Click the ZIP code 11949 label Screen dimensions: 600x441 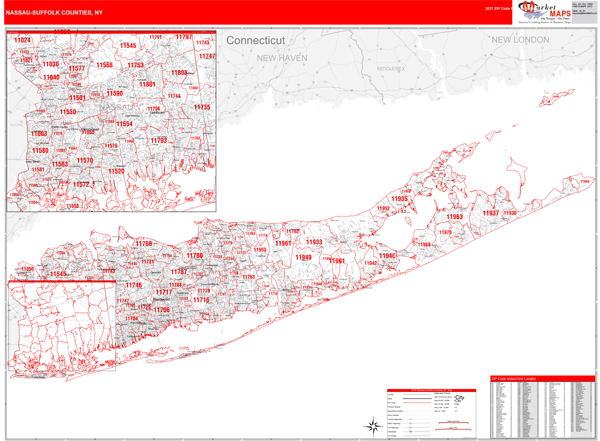(x=303, y=257)
